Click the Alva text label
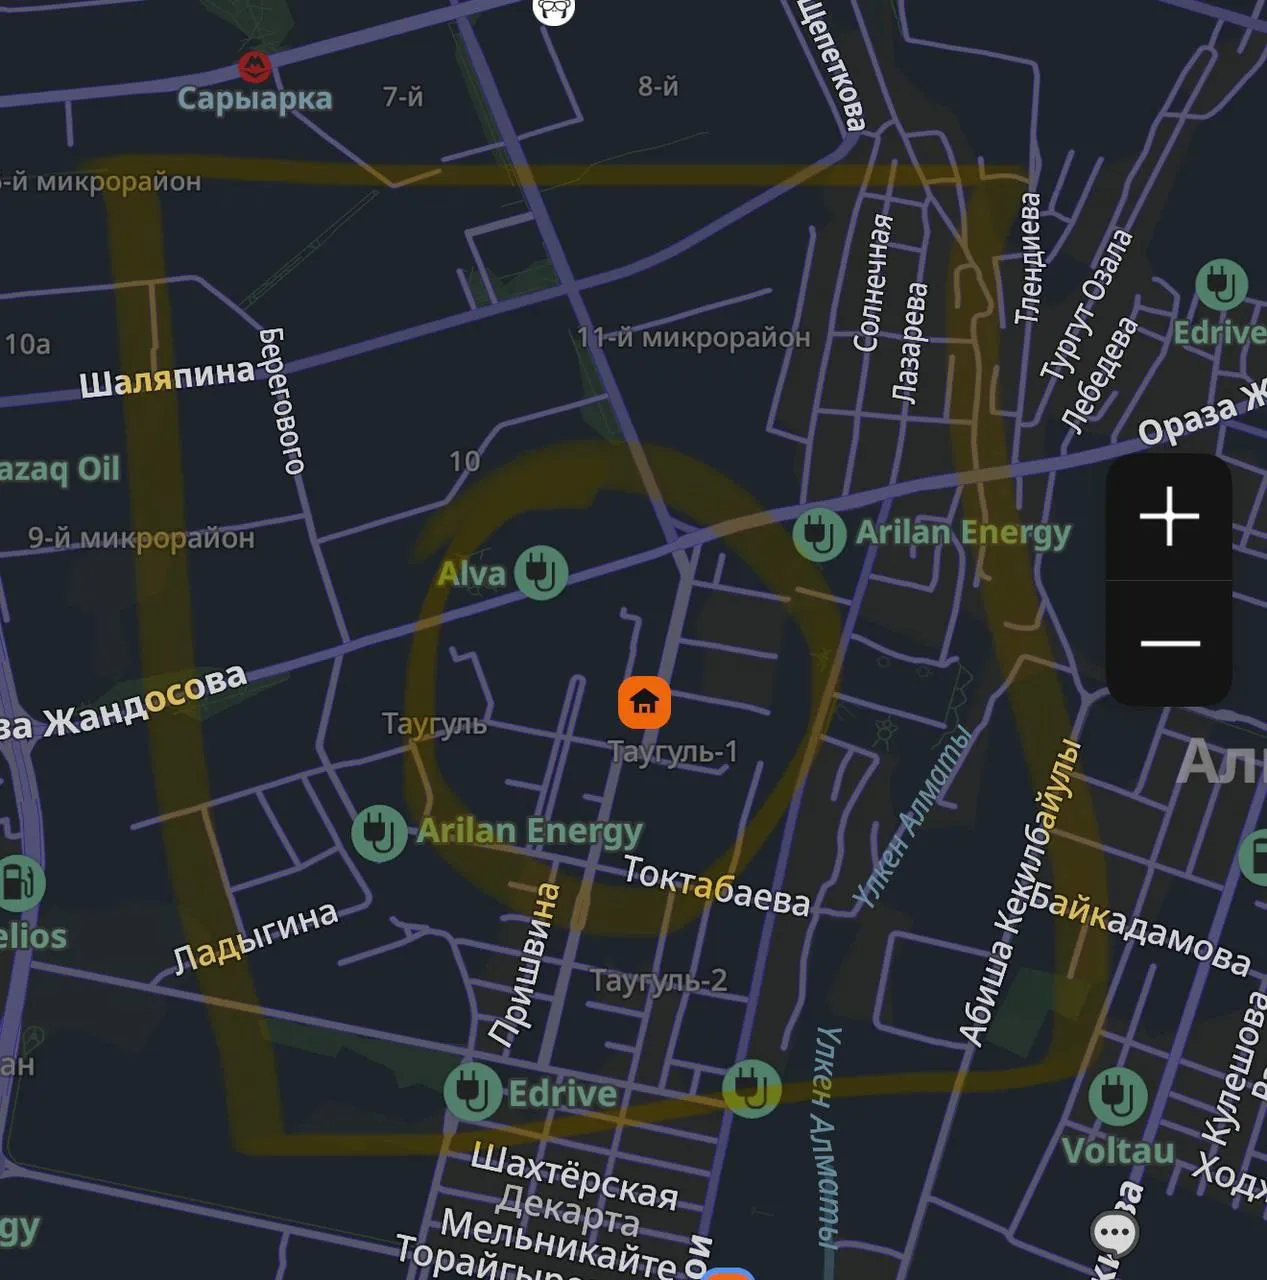 [472, 573]
